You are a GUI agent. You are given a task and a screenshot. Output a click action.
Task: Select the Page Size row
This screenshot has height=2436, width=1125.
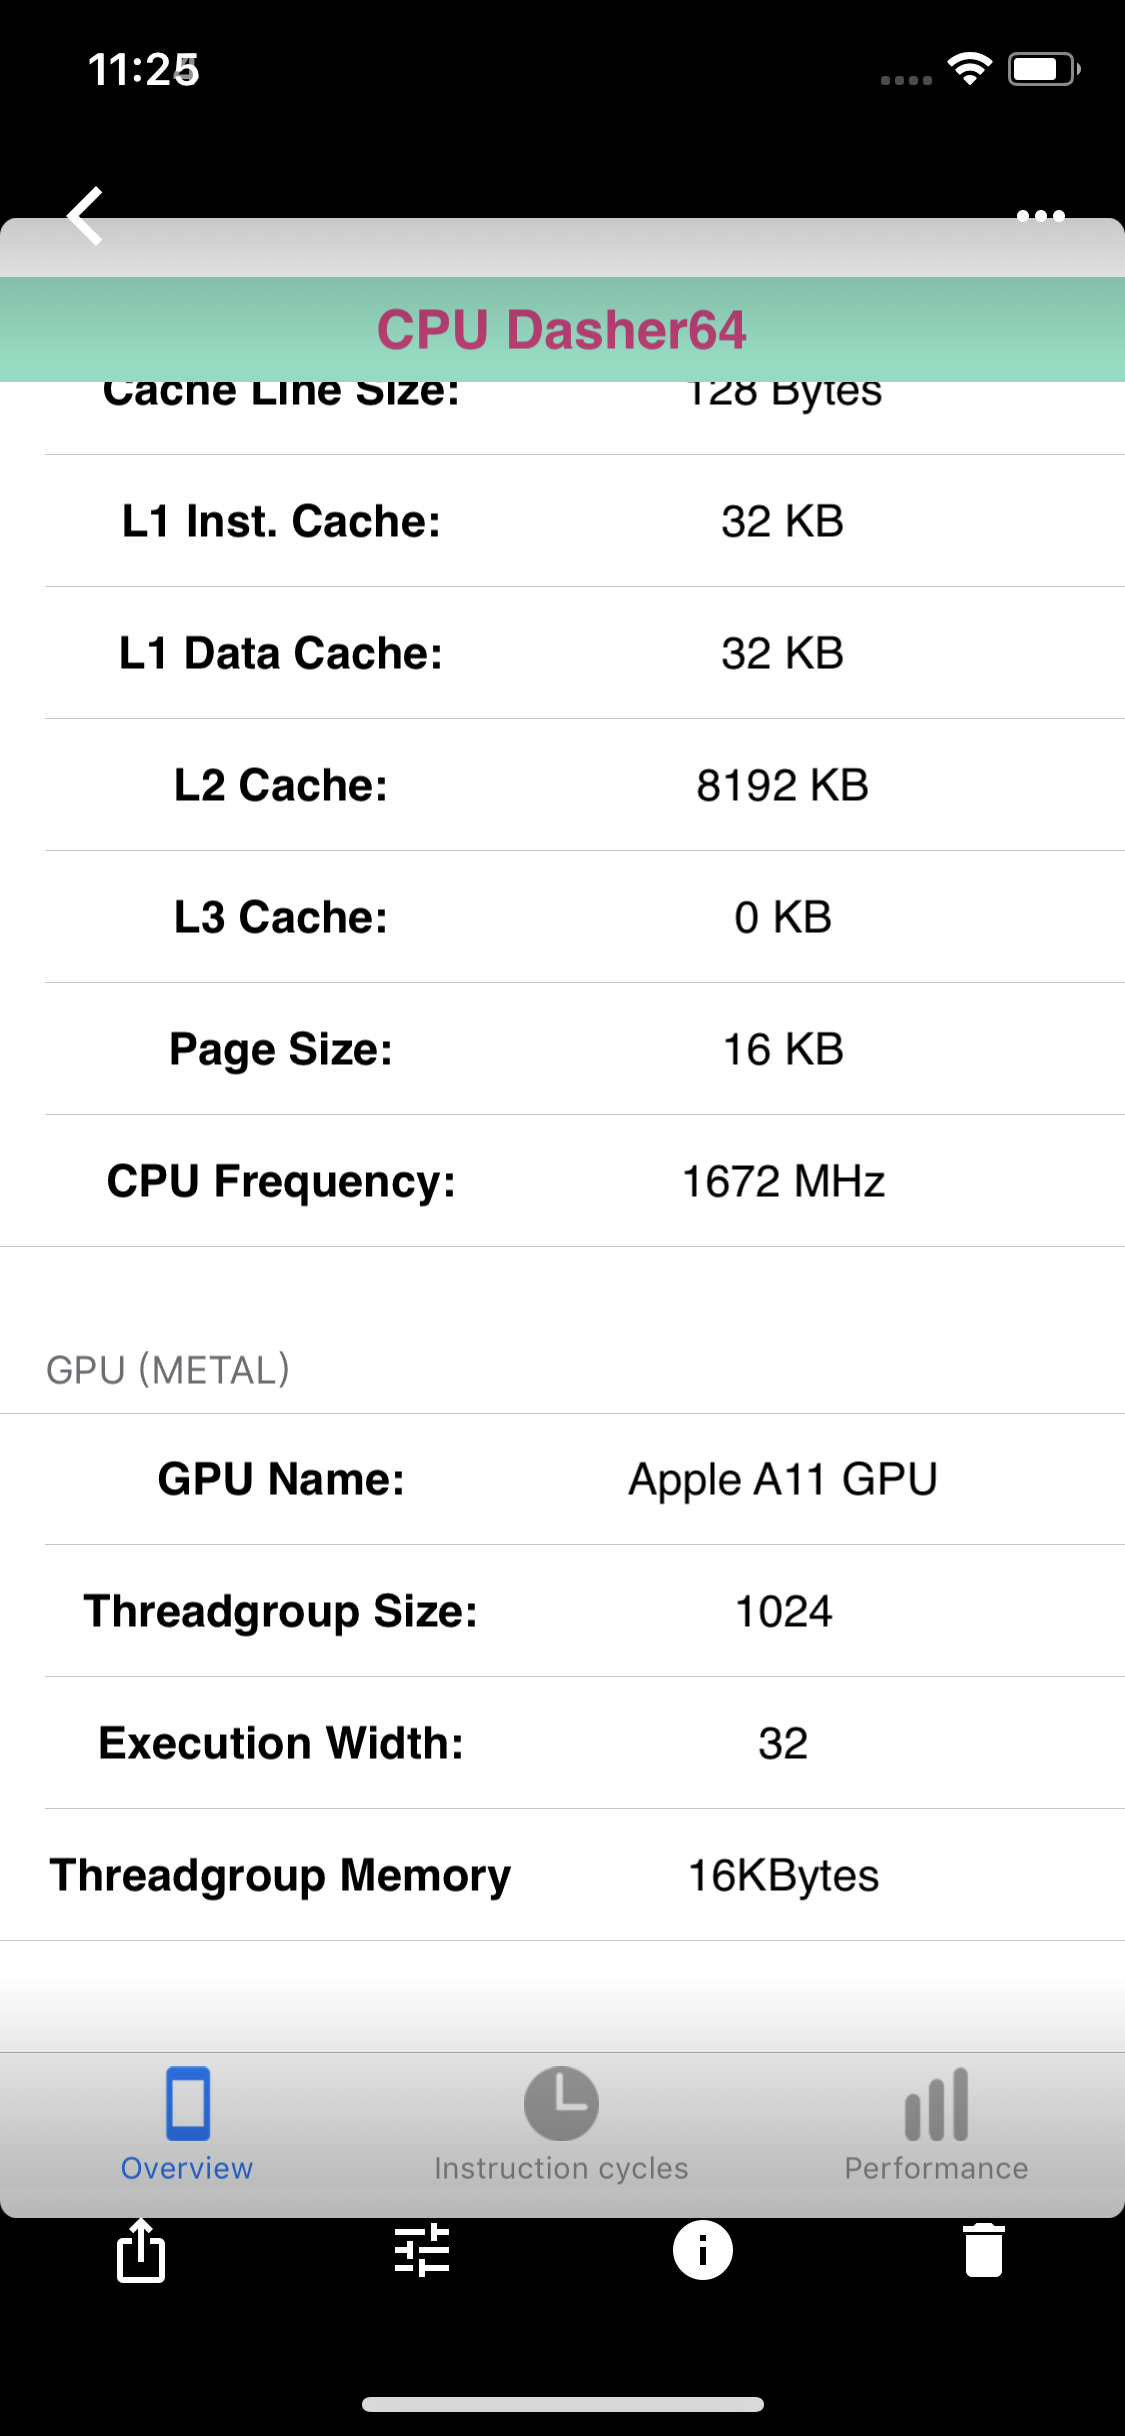[584, 1049]
